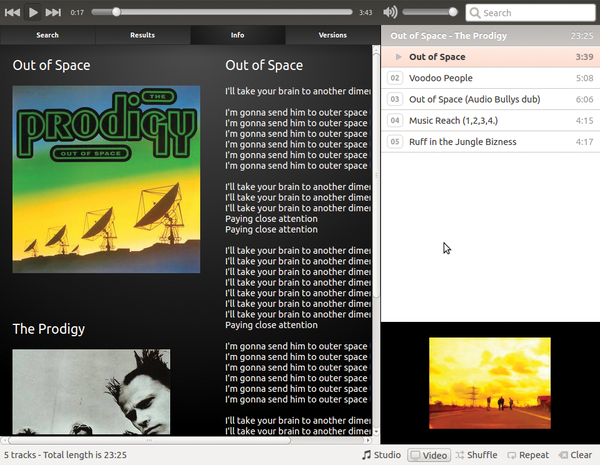Click the 5 tracks total length status text
600x465 pixels.
[x=65, y=455]
